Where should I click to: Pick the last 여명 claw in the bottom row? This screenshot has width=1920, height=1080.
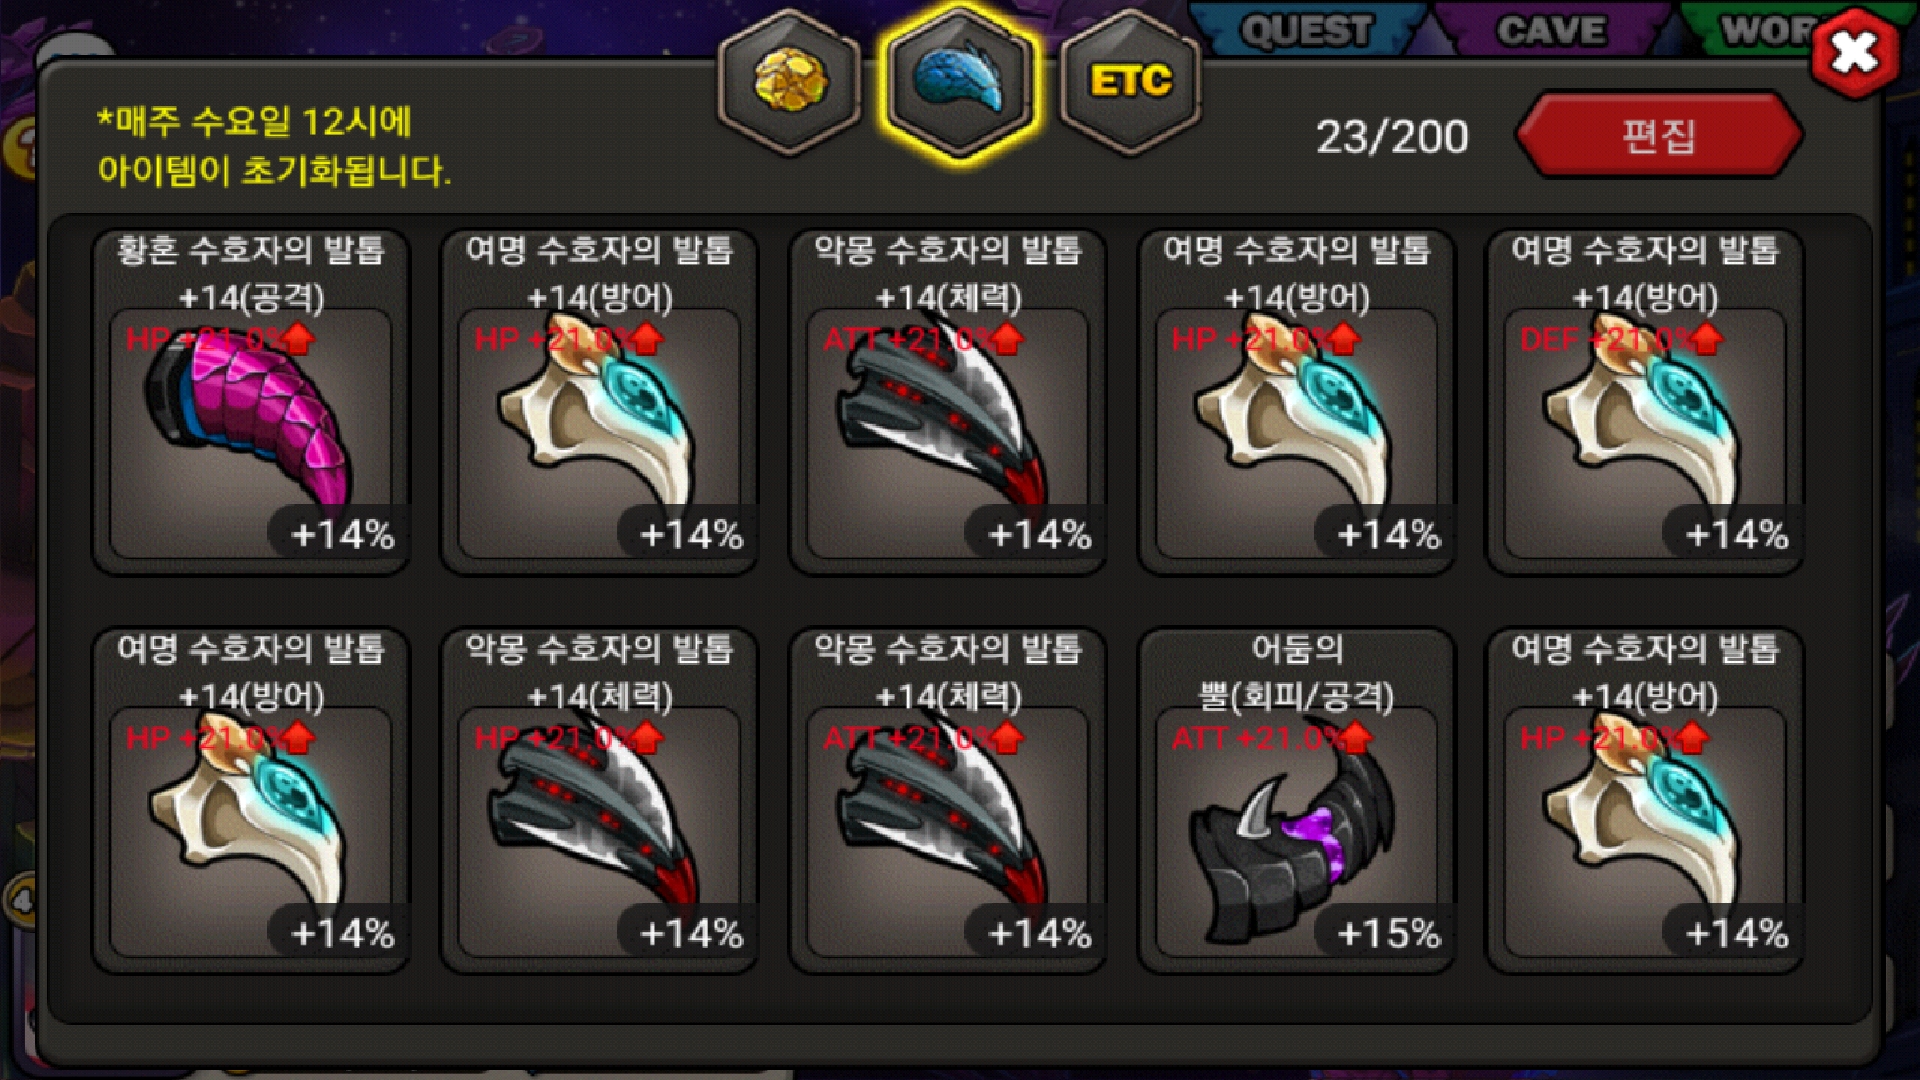tap(1645, 801)
